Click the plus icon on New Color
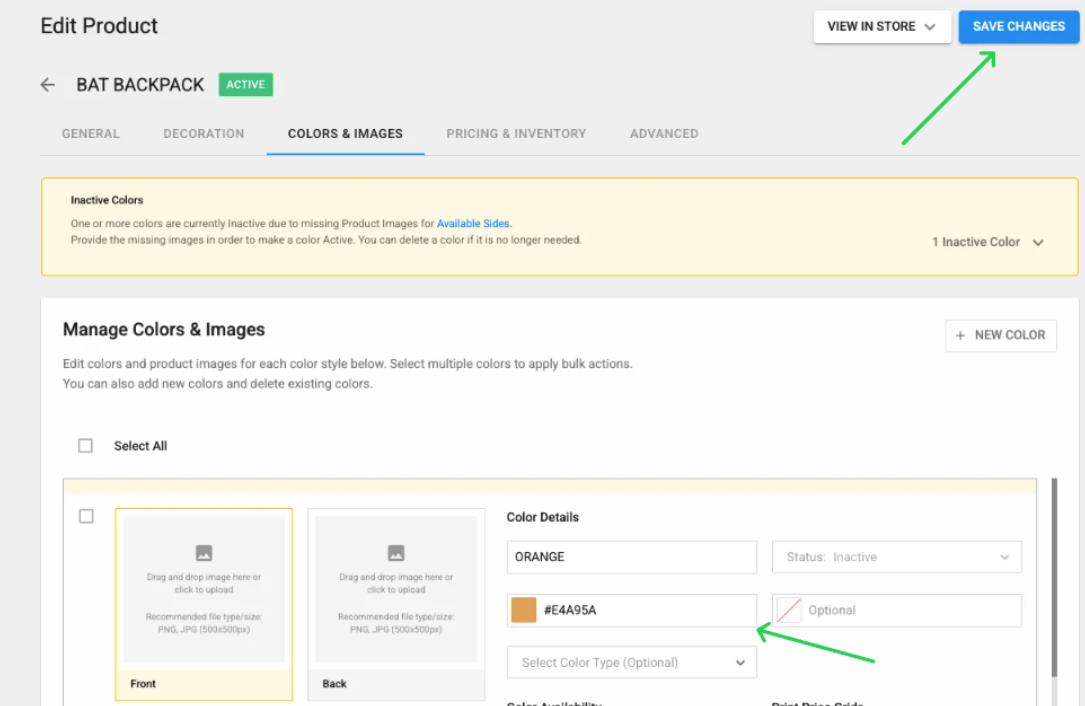Screen dimensions: 1085x706 tap(961, 335)
